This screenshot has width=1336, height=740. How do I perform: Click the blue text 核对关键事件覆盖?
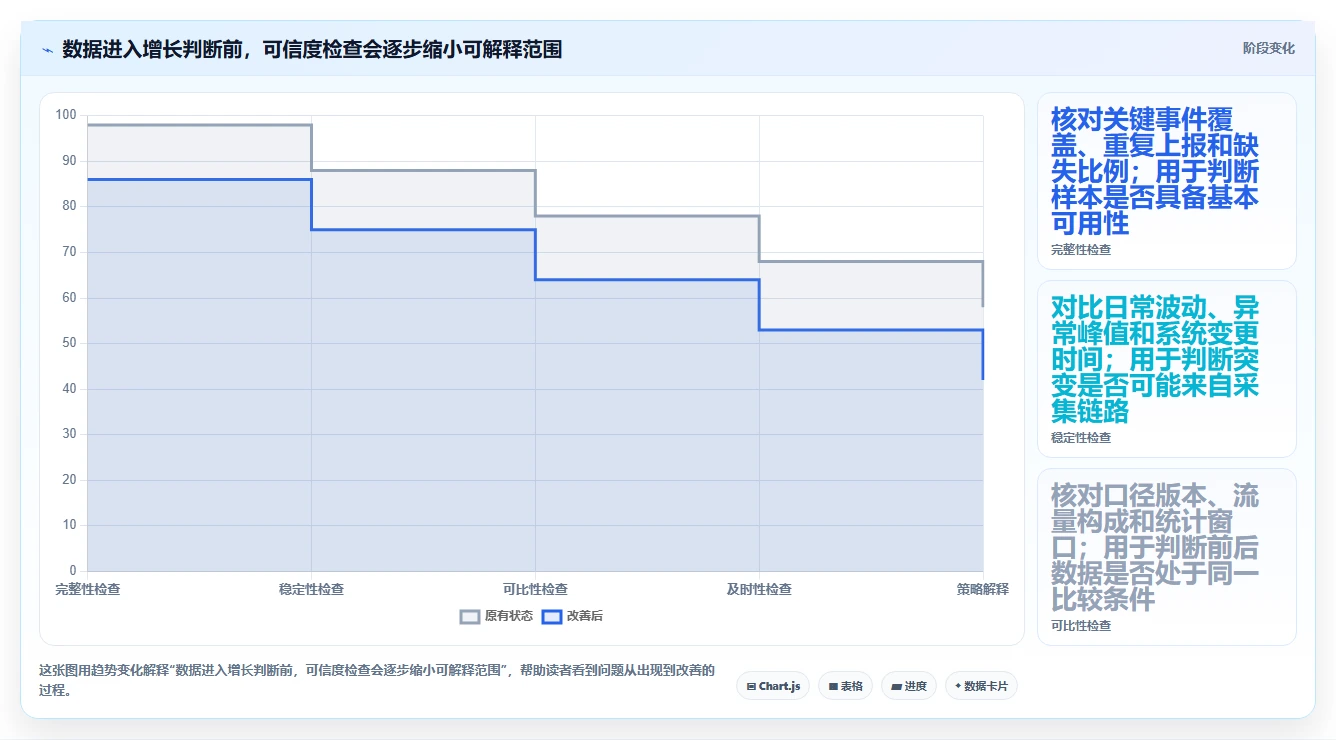coord(1155,171)
